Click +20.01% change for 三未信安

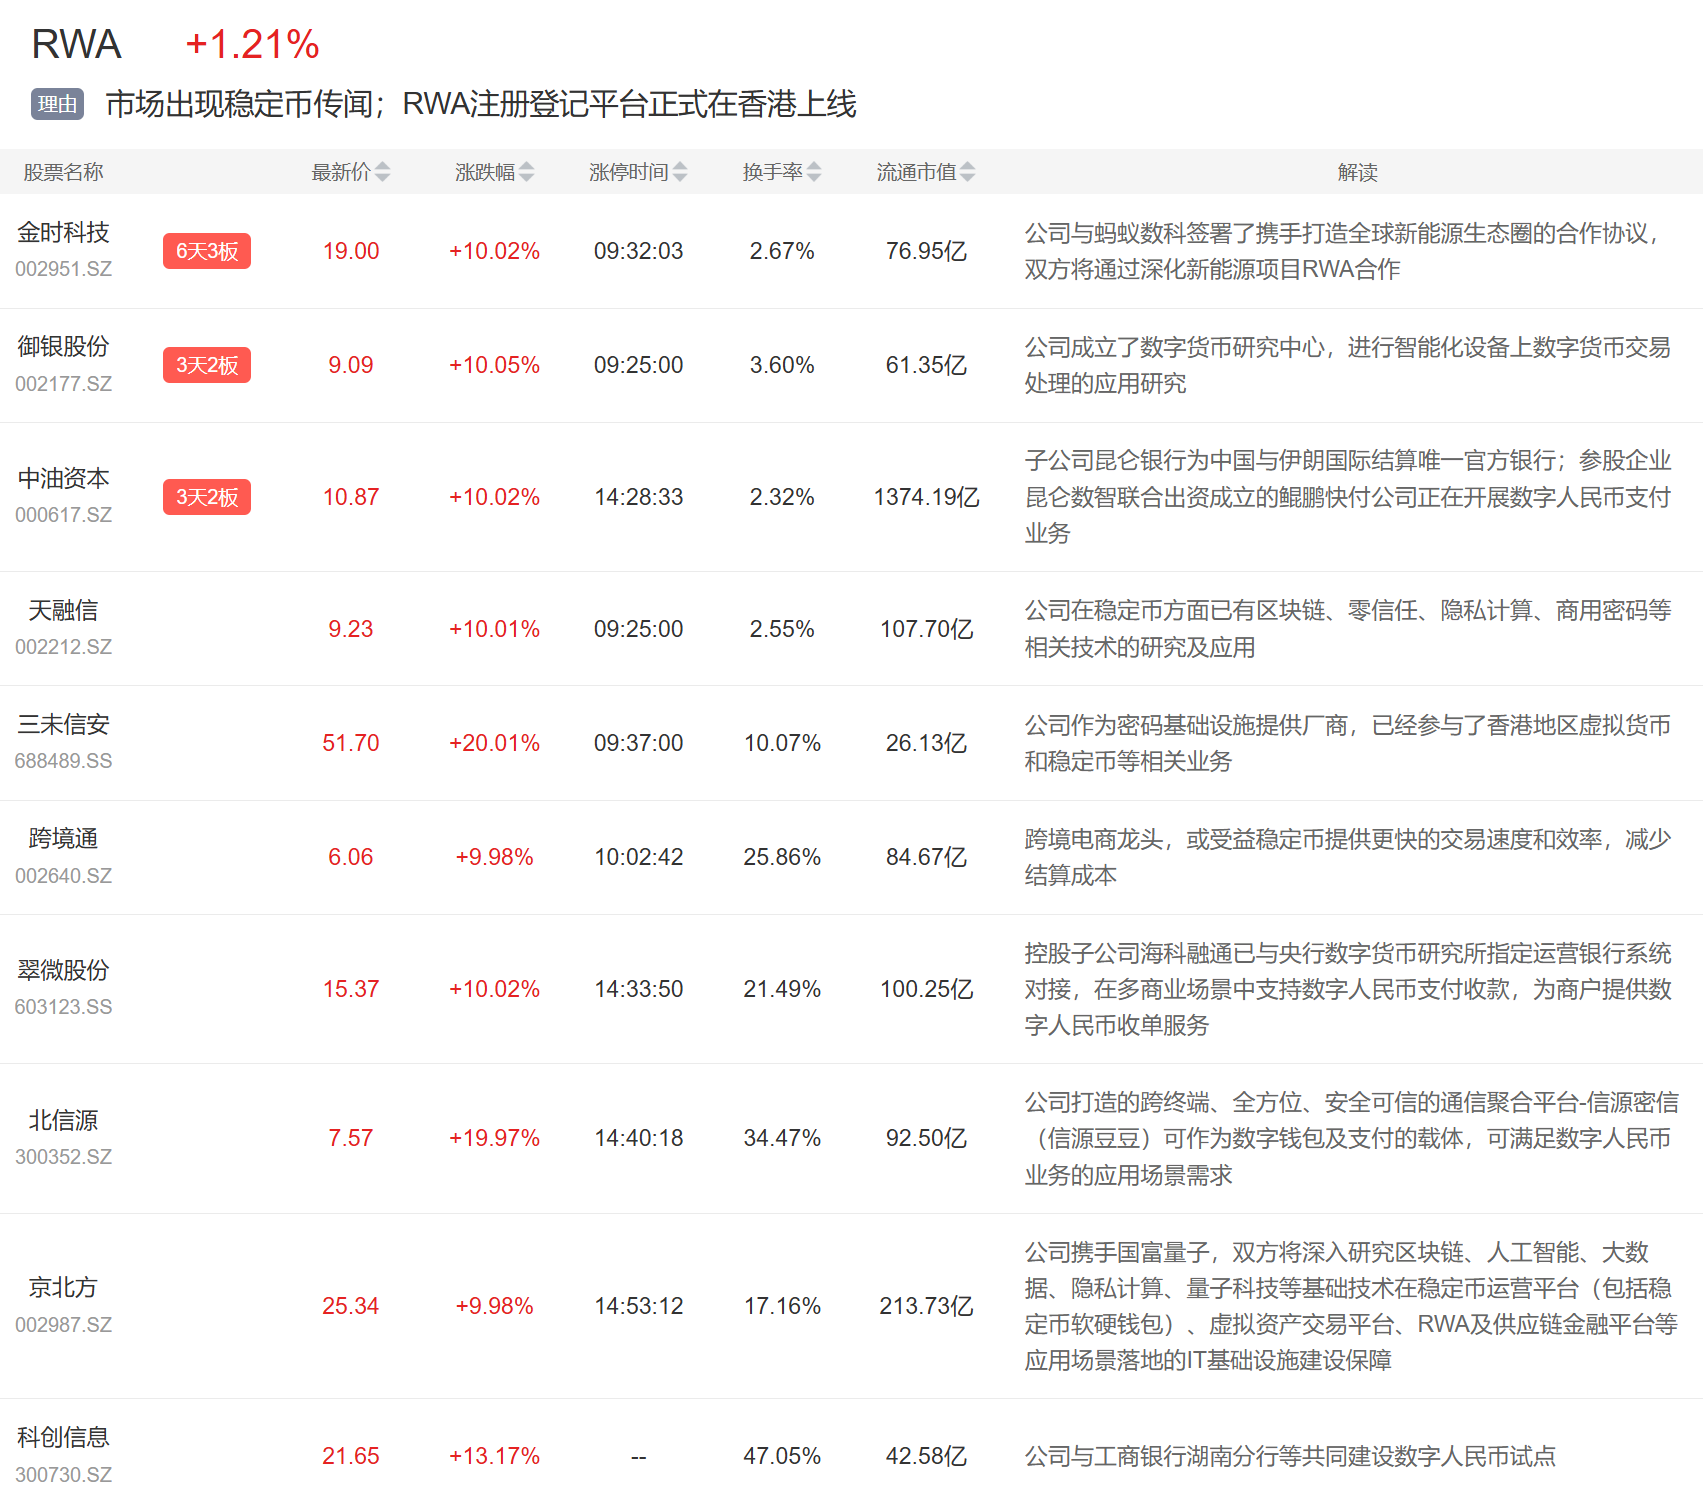click(x=494, y=743)
